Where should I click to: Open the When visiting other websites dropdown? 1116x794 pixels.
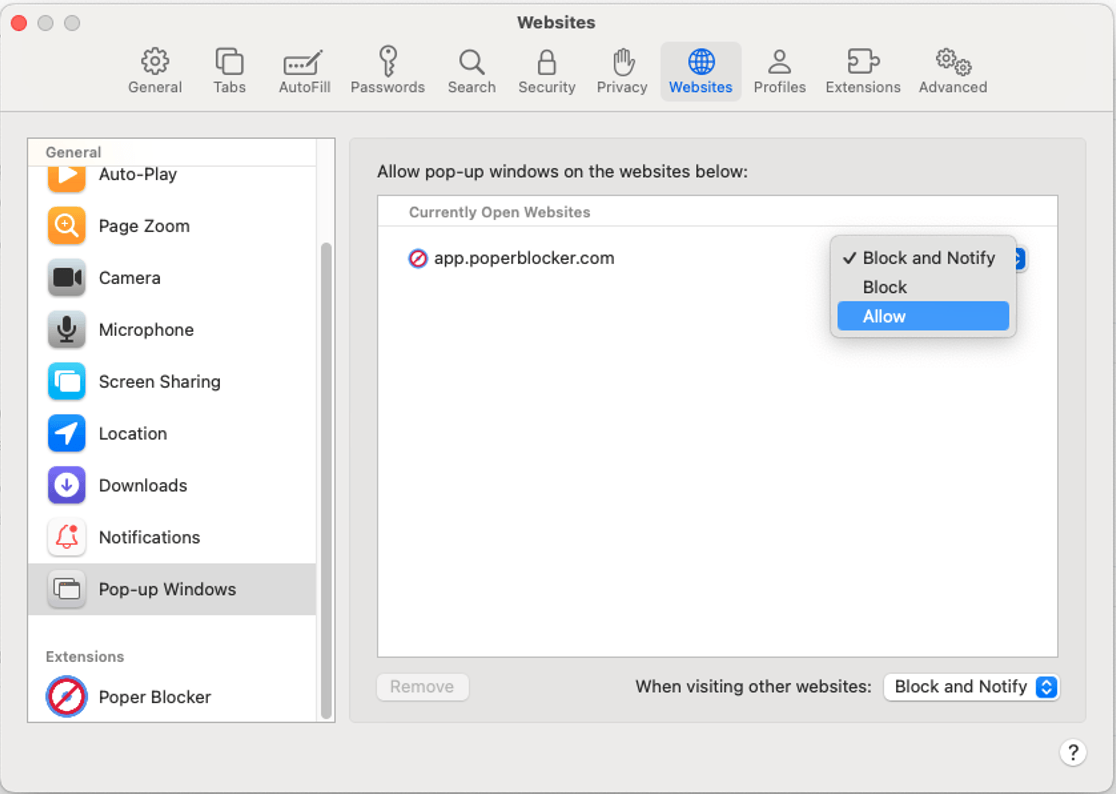point(970,687)
